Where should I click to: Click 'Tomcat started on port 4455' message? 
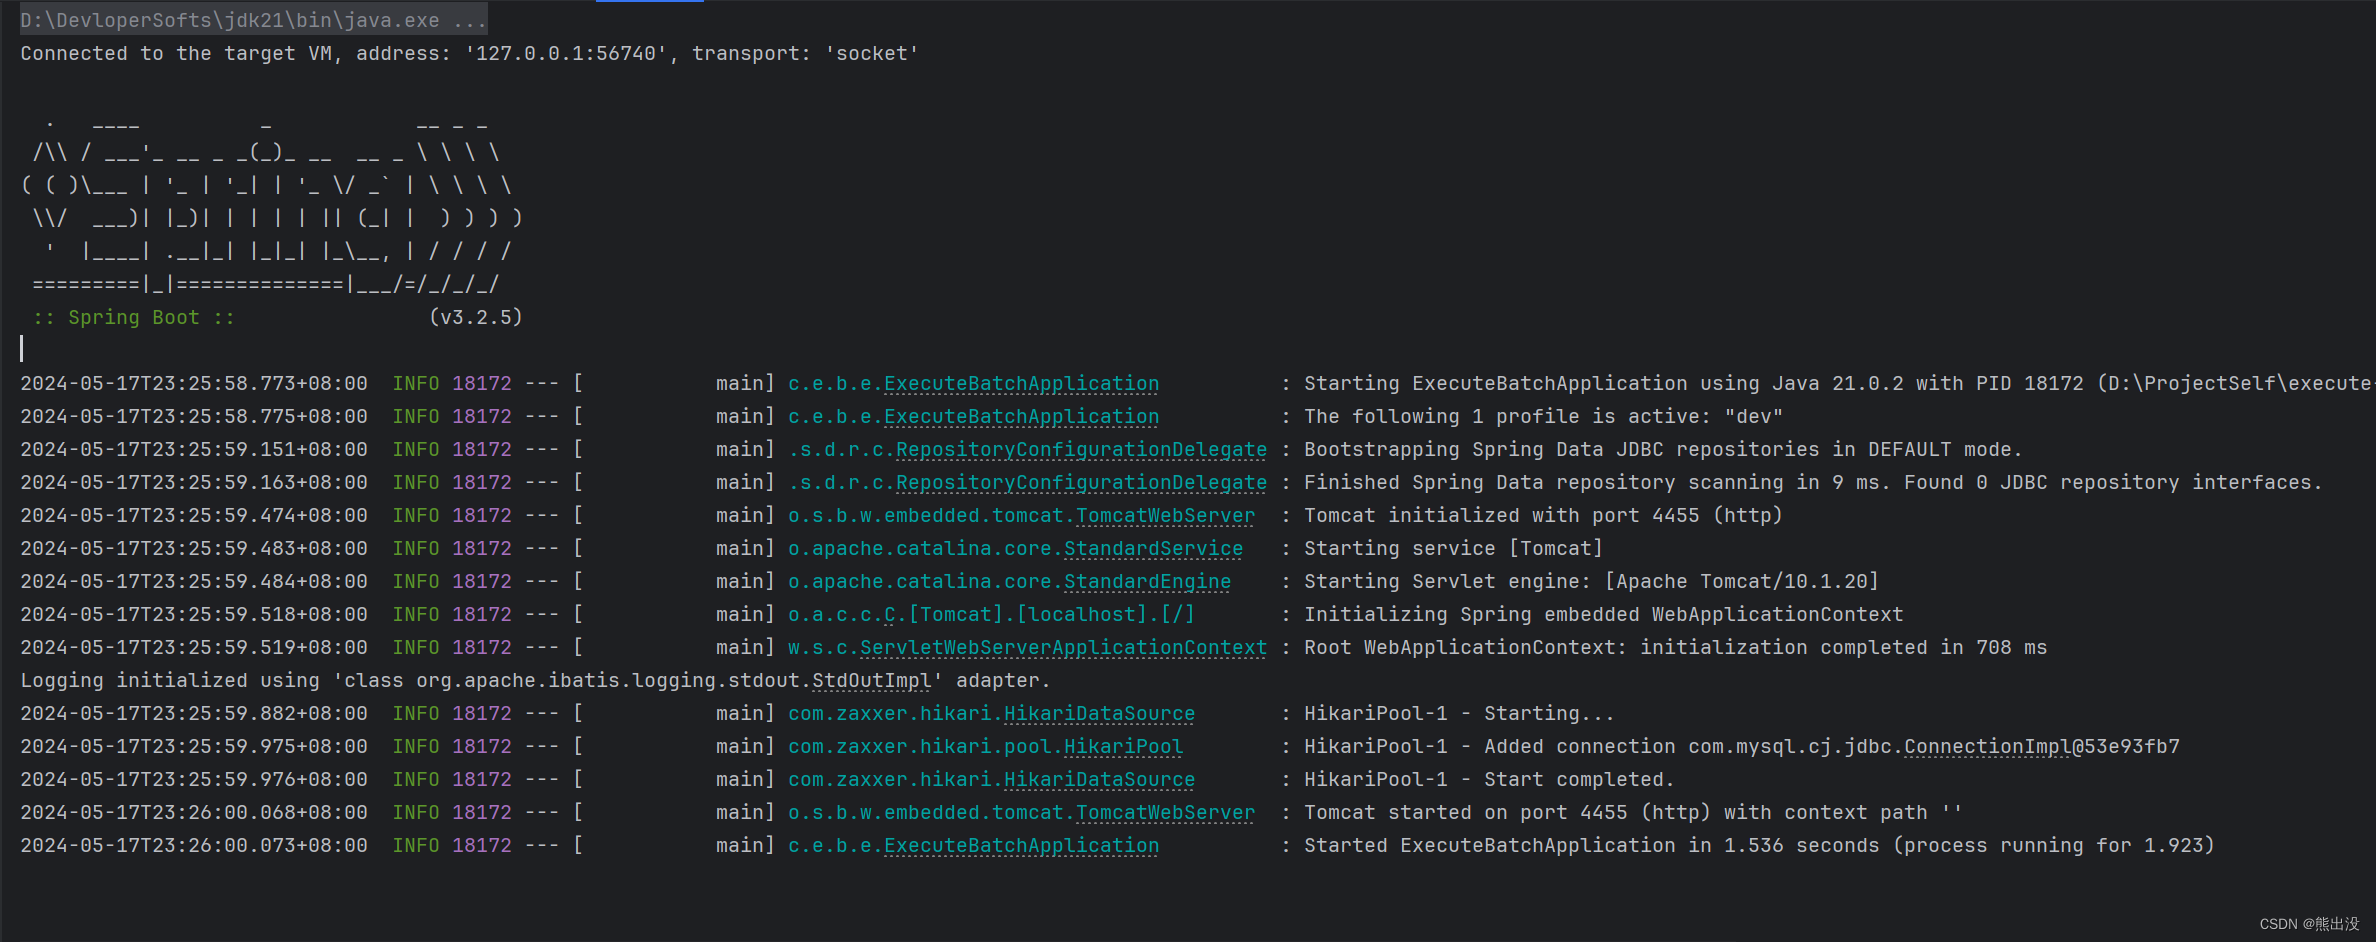point(1633,812)
